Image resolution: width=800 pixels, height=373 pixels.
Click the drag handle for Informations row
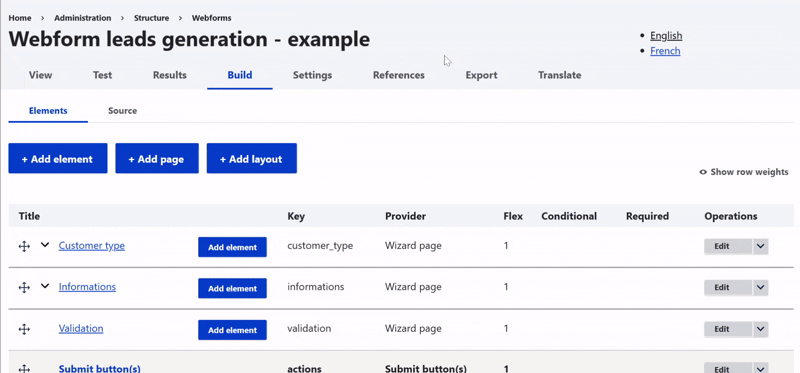click(x=24, y=288)
